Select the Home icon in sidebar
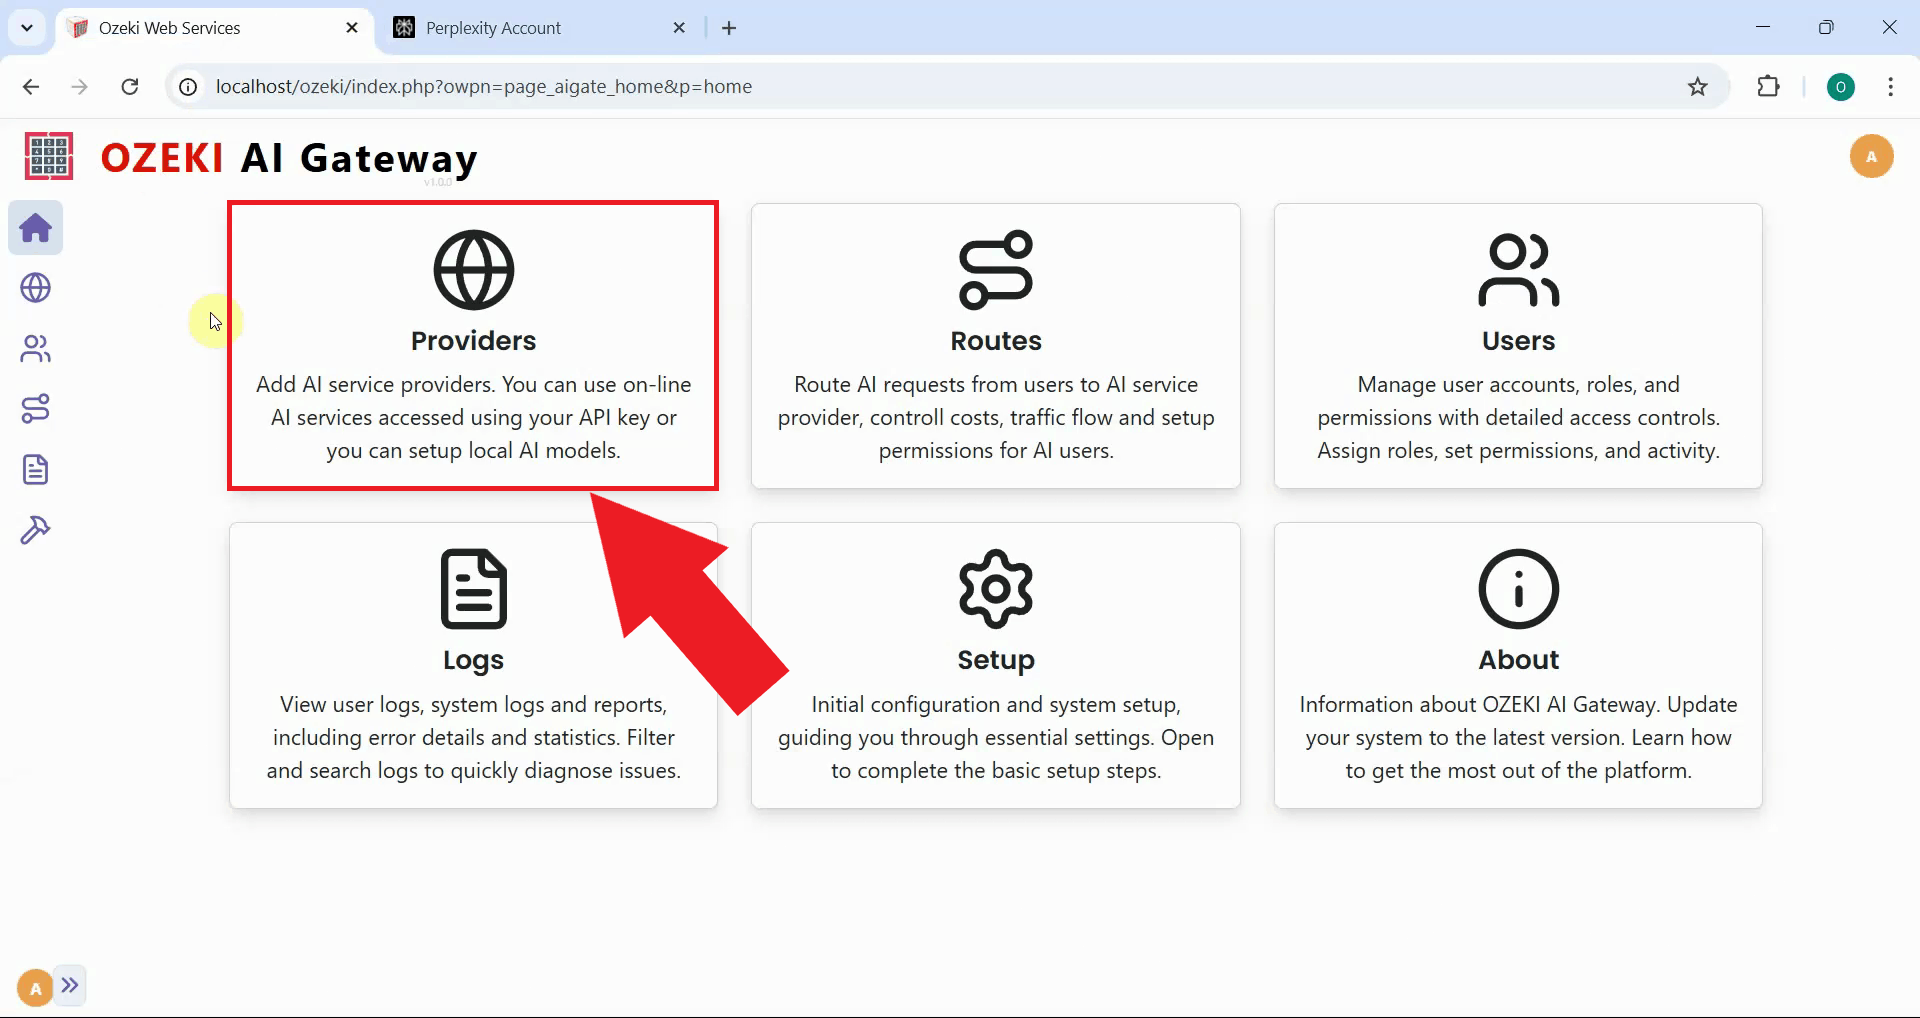 tap(35, 228)
